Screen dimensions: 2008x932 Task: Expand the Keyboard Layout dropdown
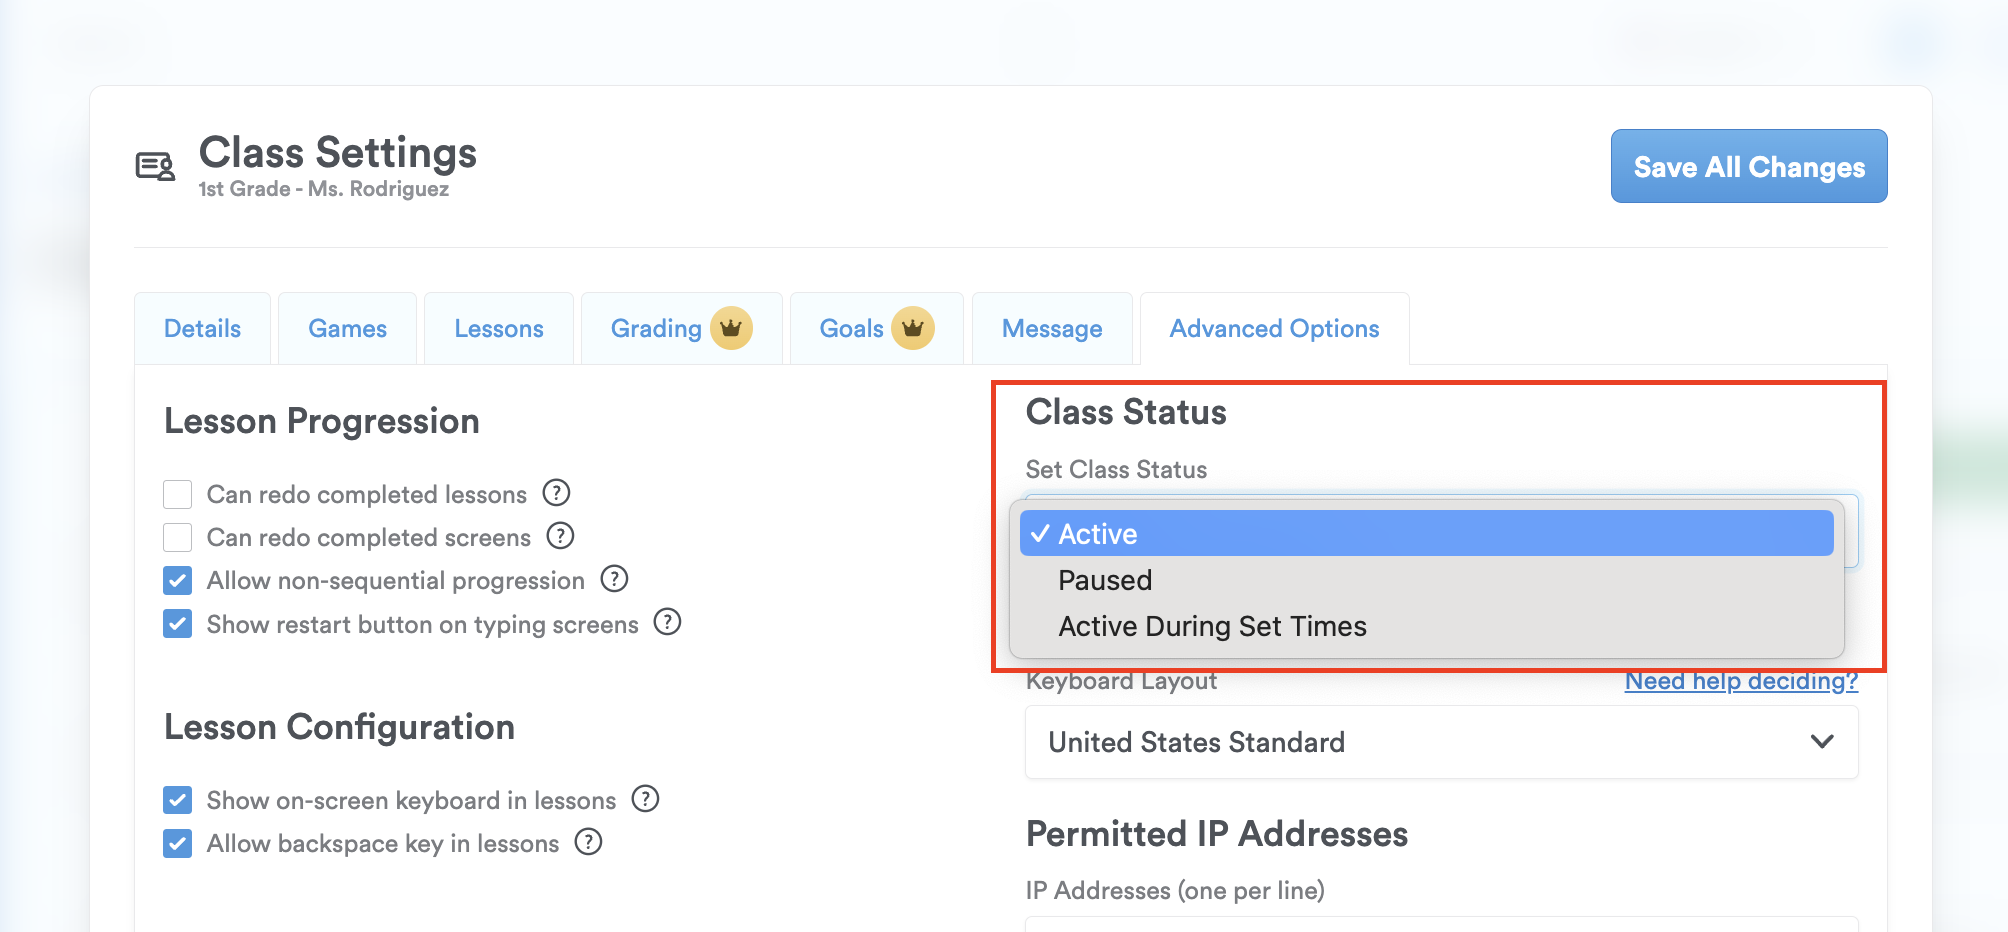[1441, 742]
